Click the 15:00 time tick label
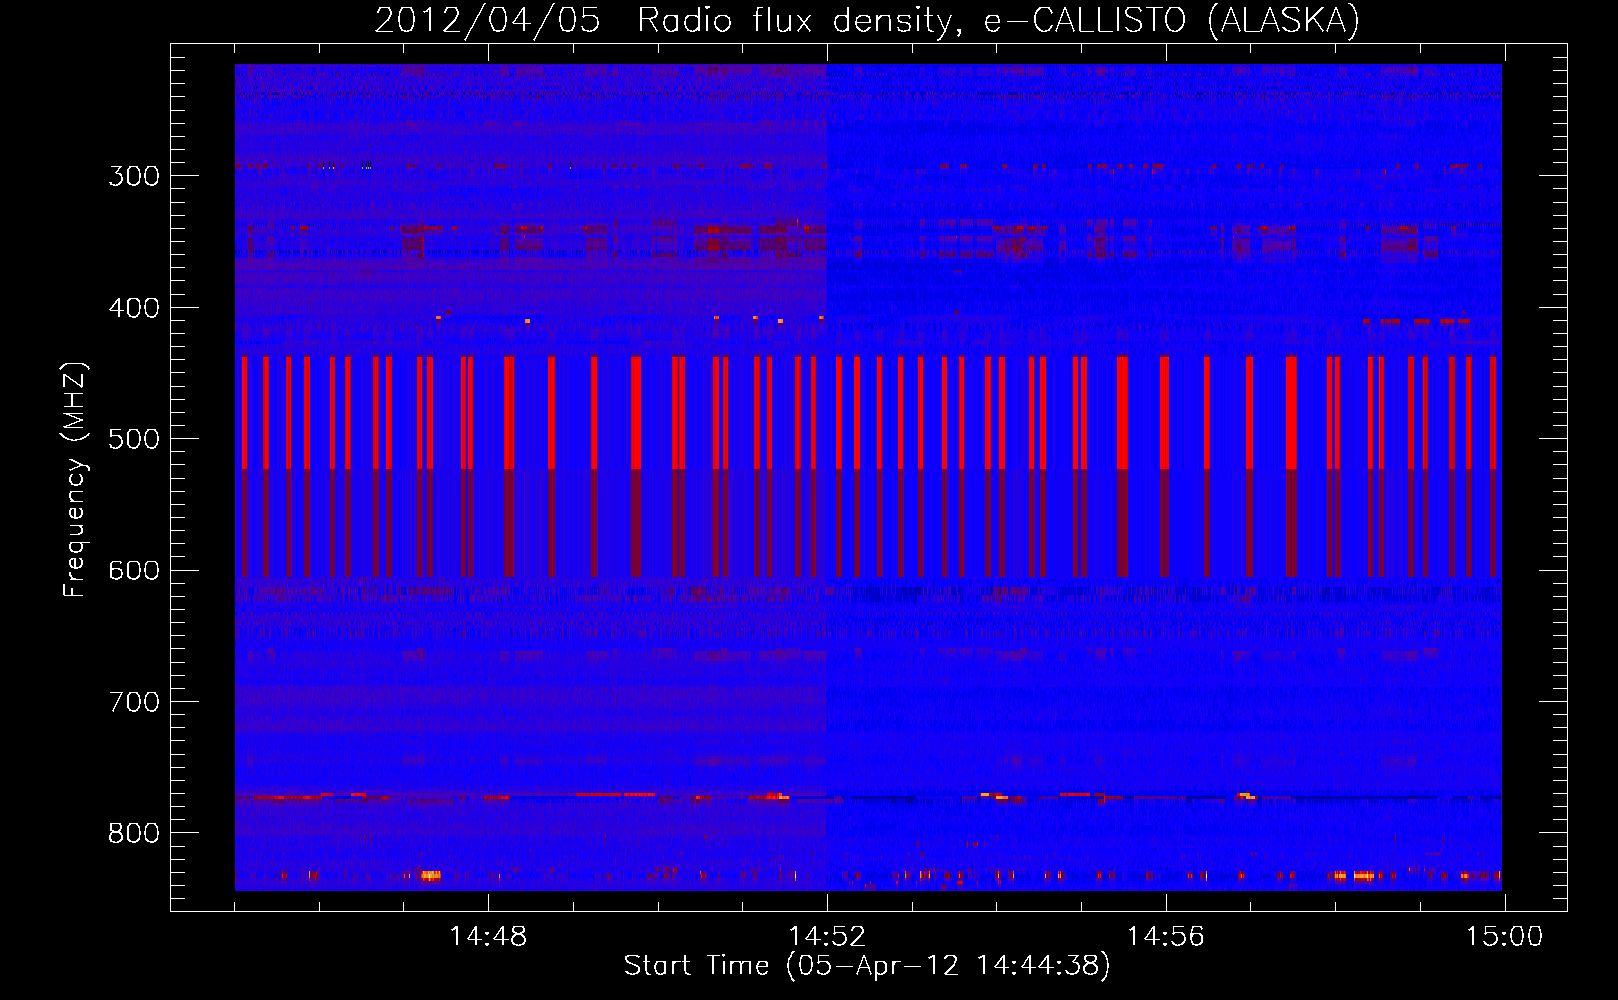This screenshot has height=1000, width=1618. [1504, 937]
